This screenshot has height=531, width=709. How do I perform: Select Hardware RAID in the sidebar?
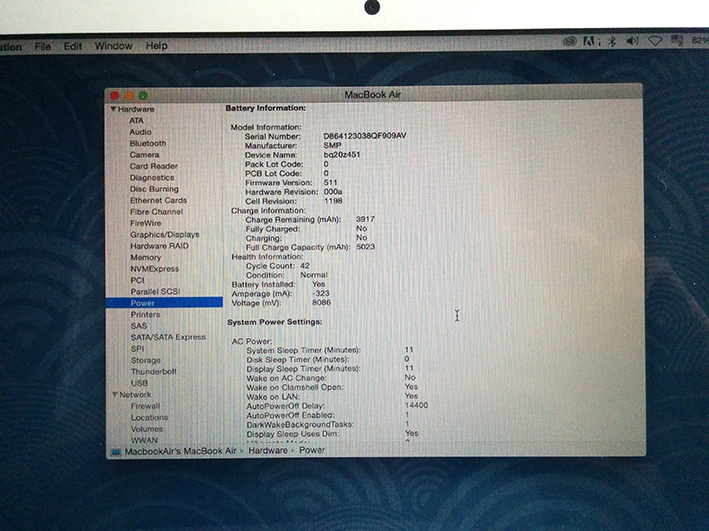click(159, 246)
